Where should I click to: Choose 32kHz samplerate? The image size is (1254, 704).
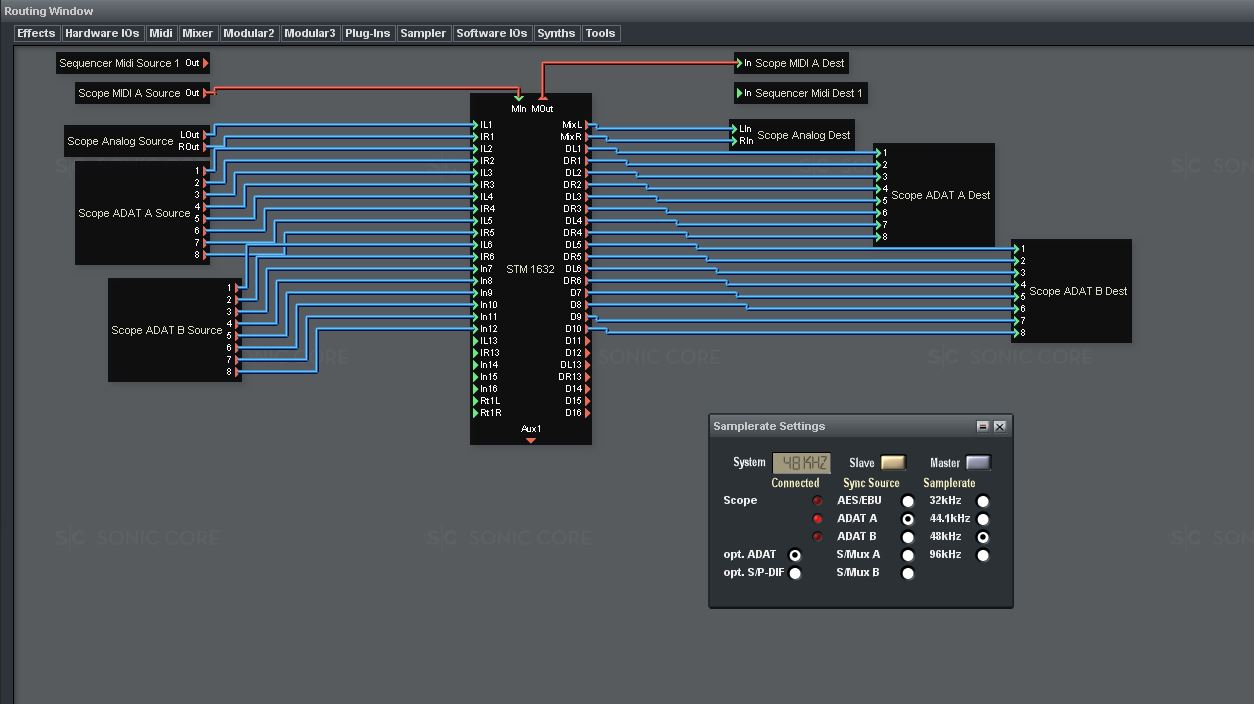tap(983, 501)
